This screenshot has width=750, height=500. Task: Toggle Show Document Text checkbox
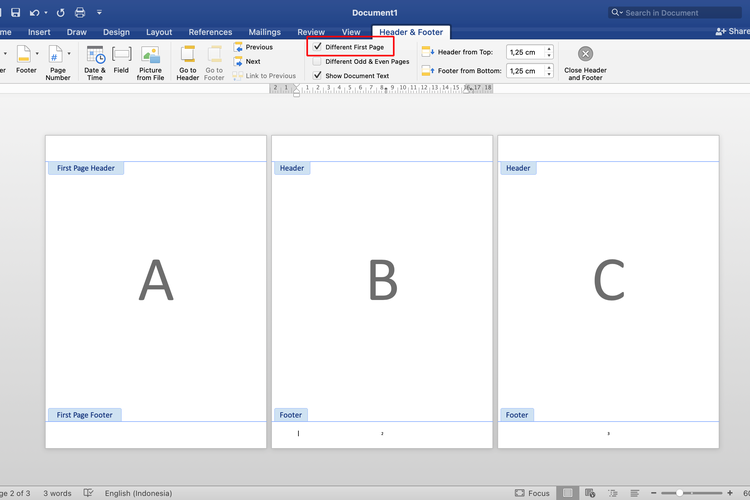pyautogui.click(x=318, y=76)
